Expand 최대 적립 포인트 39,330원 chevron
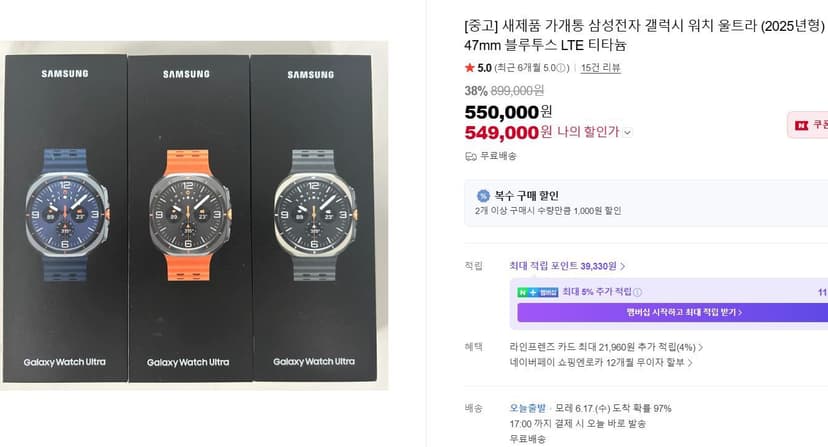 623,266
